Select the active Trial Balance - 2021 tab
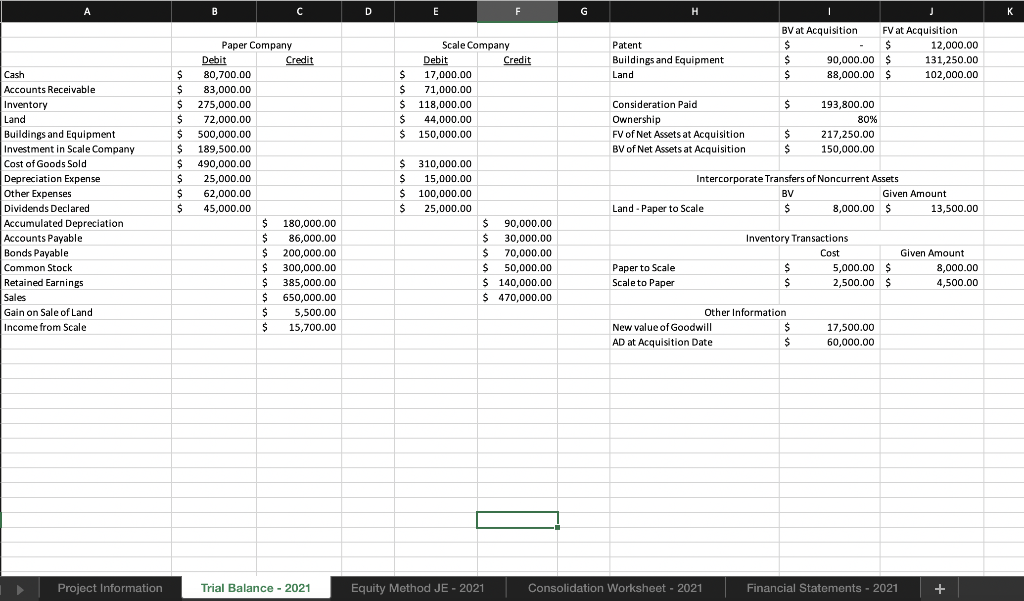This screenshot has height=601, width=1024. (x=256, y=588)
